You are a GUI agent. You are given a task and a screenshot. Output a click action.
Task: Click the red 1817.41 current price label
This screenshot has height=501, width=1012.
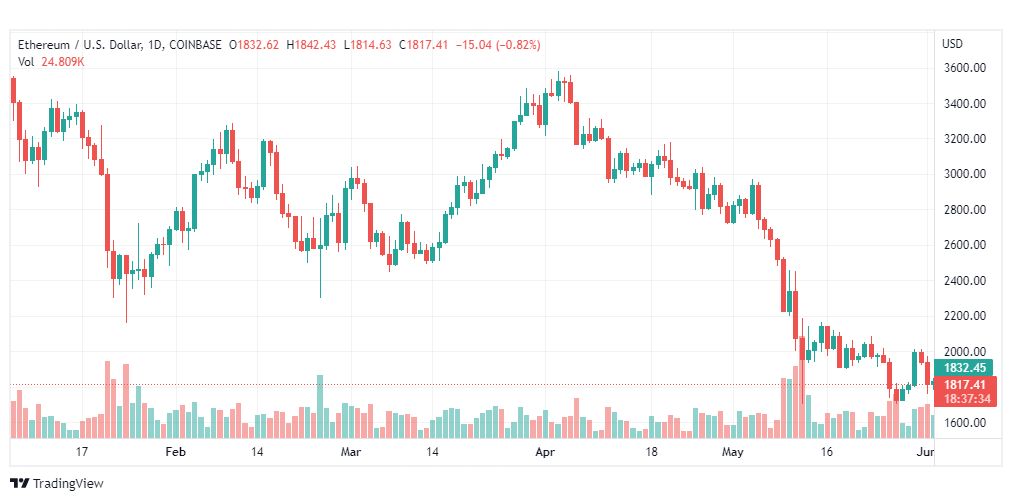965,385
